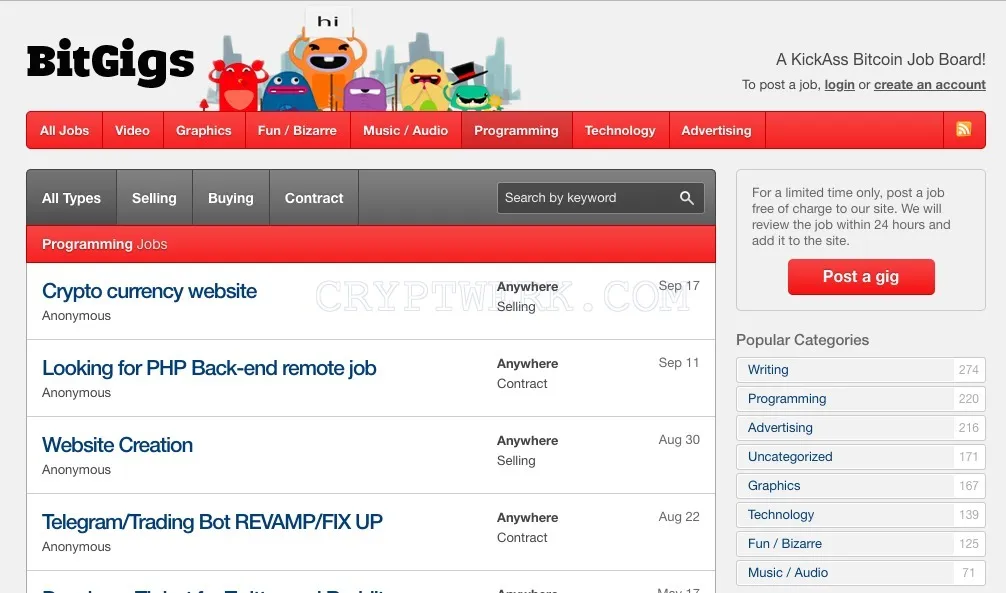Screen dimensions: 1006x593
Task: Click the Programming Jobs heading
Action: point(105,244)
